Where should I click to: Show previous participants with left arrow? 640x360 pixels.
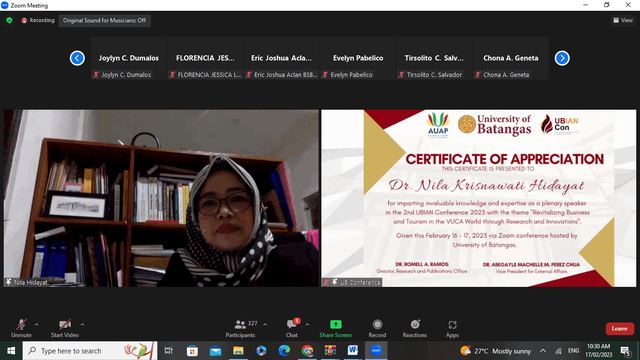(x=77, y=58)
